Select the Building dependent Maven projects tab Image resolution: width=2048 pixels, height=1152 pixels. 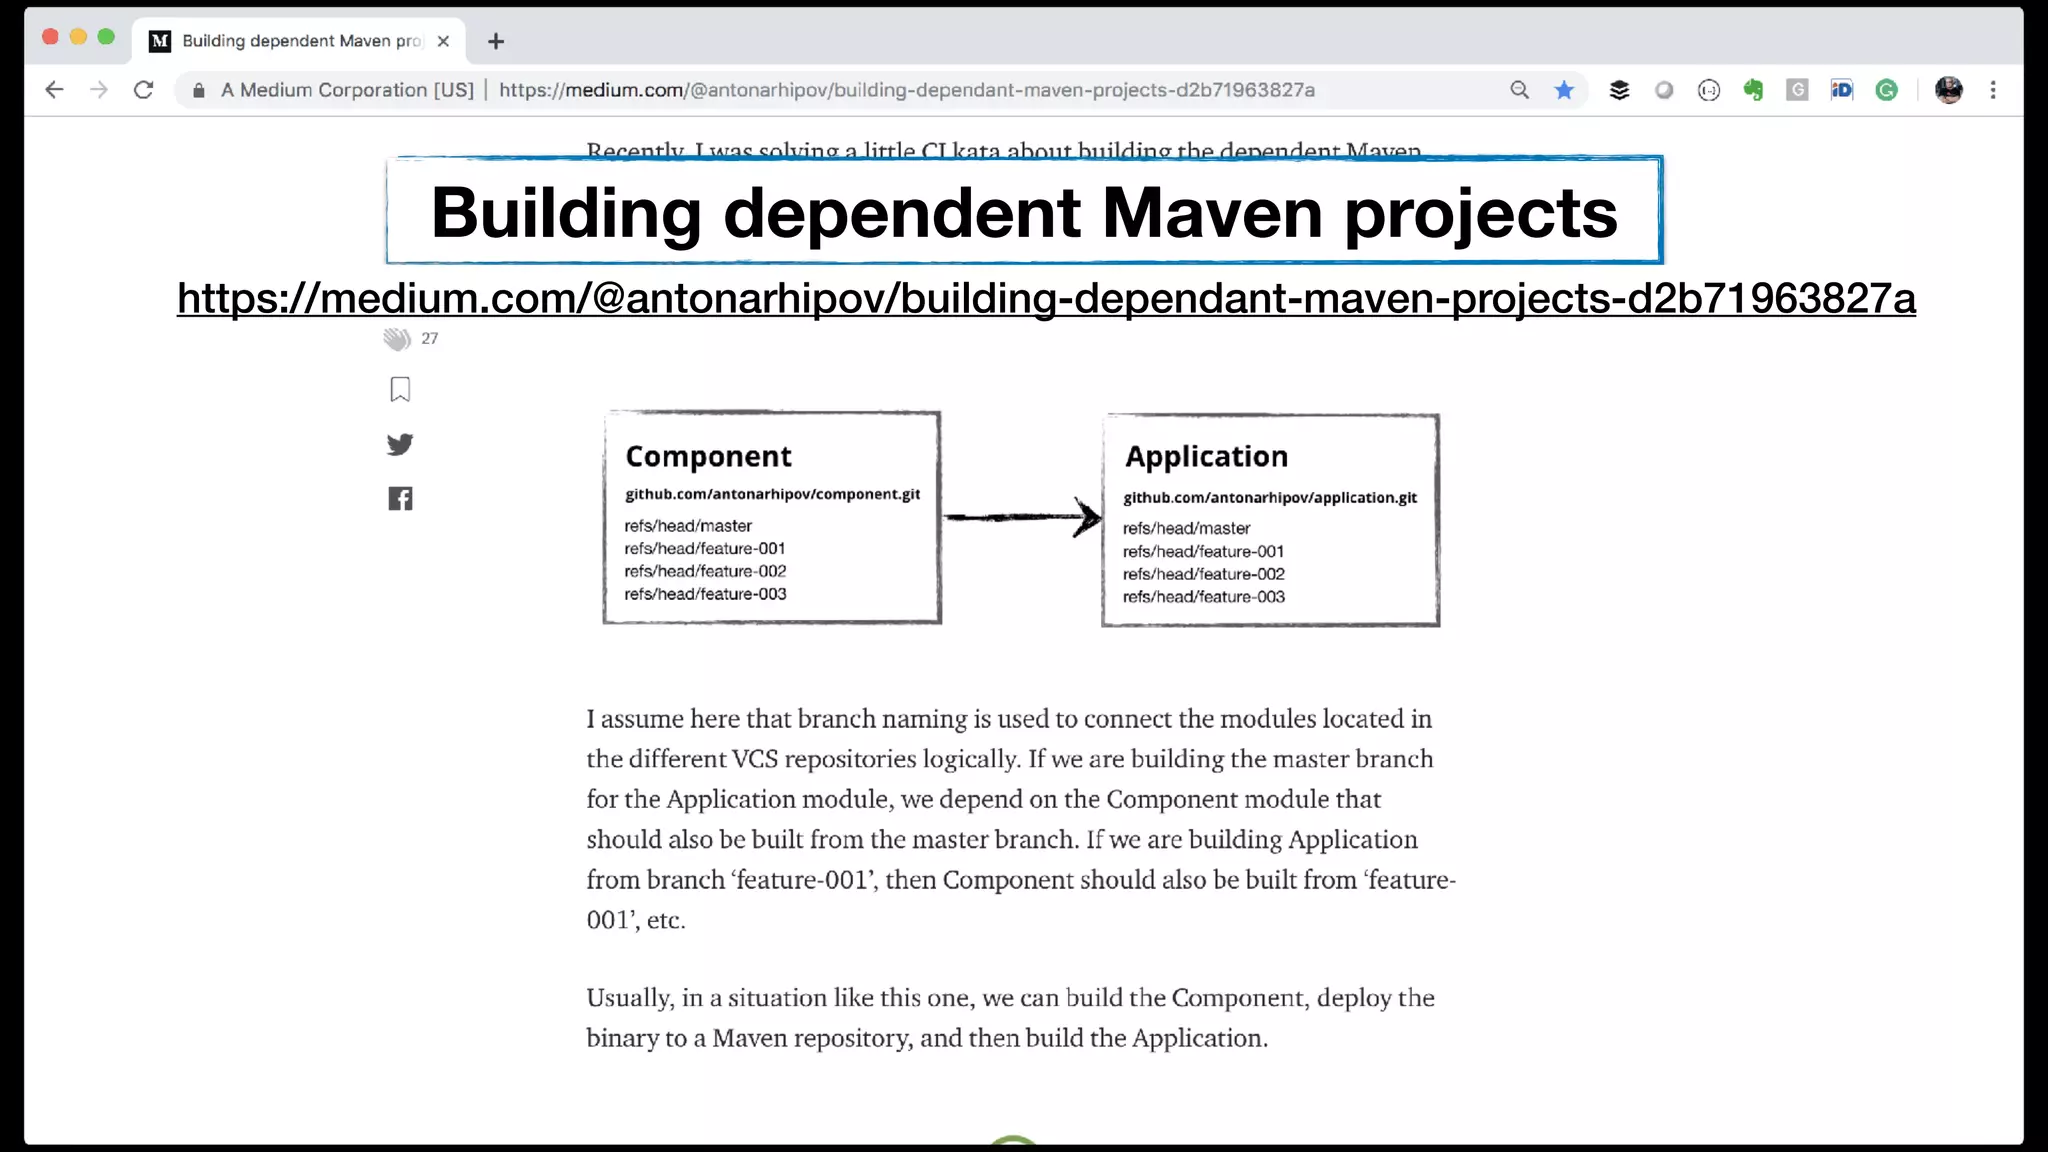pos(299,41)
